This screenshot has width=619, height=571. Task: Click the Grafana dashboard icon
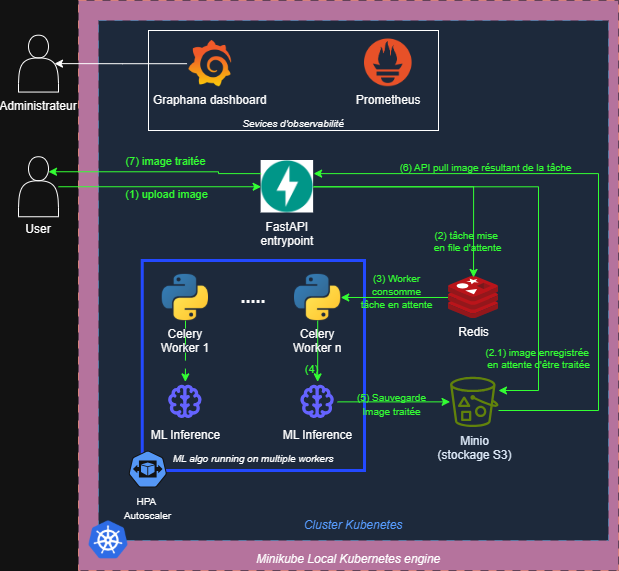tap(210, 63)
